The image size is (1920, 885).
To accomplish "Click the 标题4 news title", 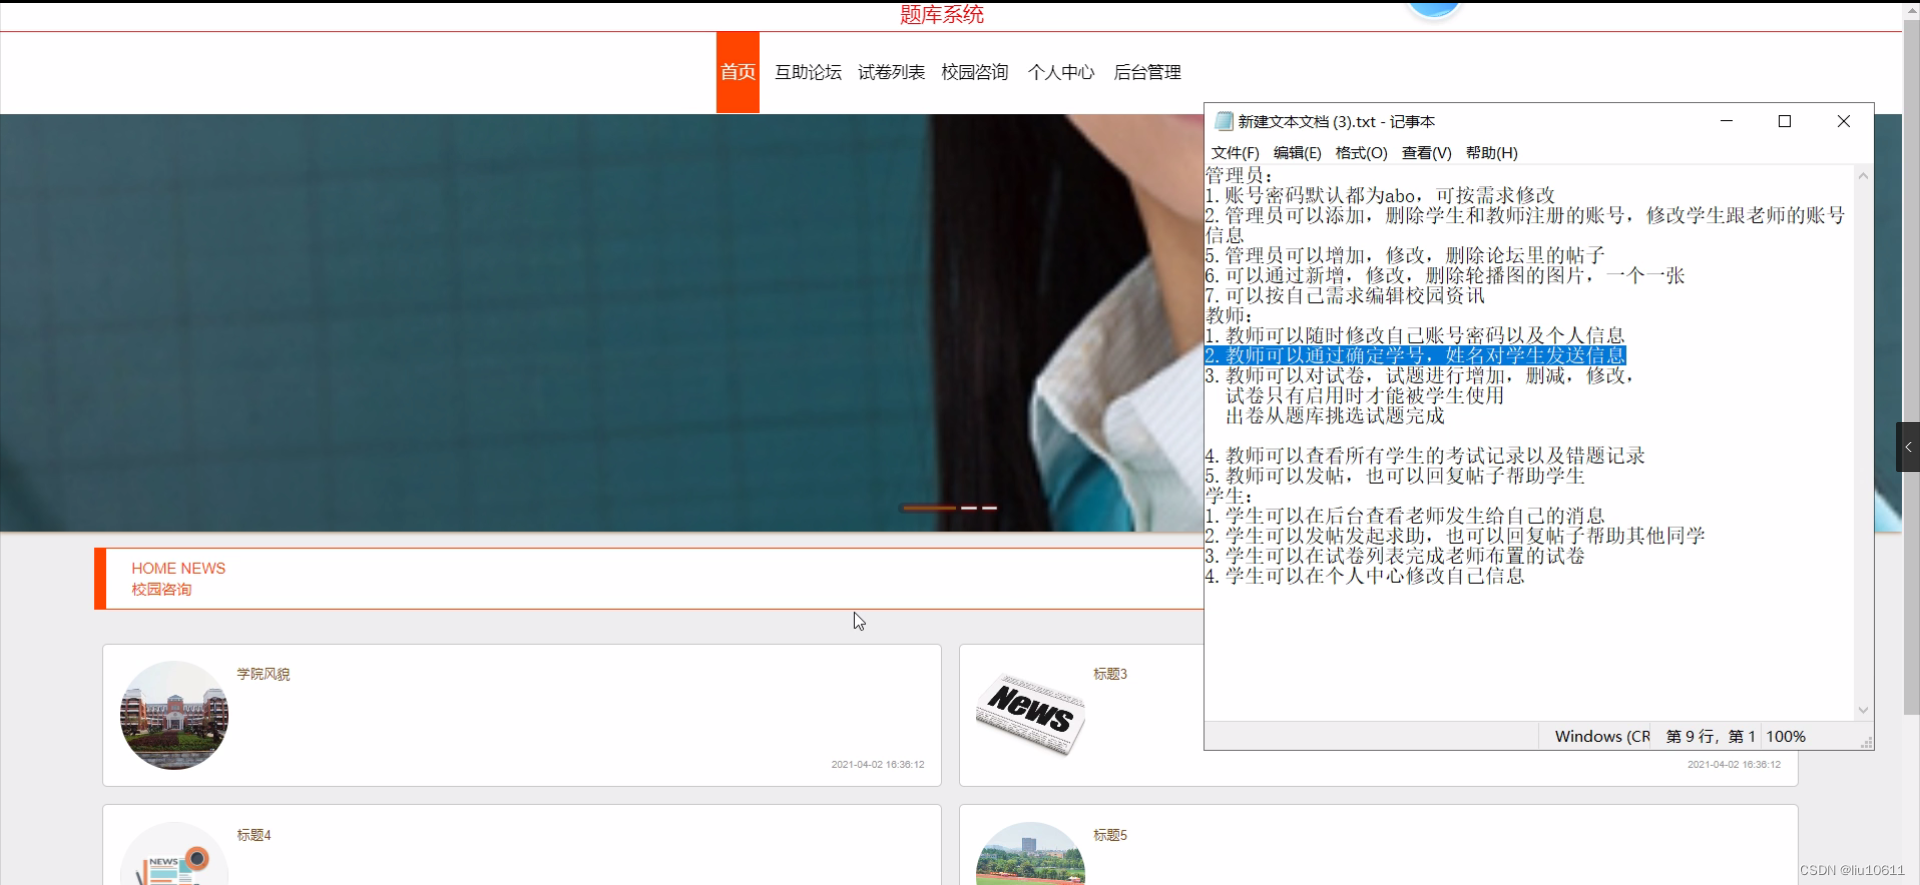I will click(x=254, y=835).
